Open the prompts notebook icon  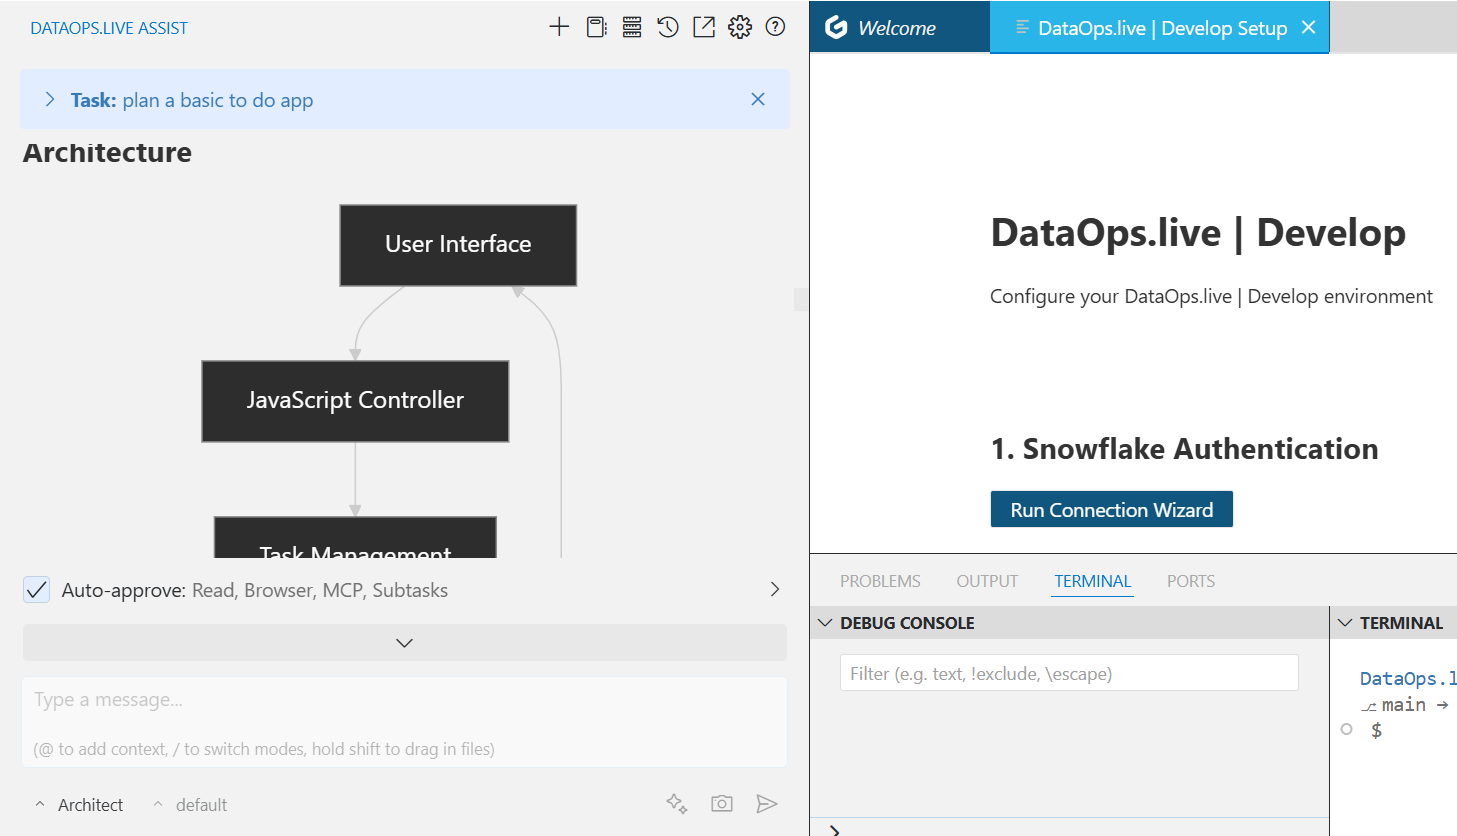pos(596,27)
